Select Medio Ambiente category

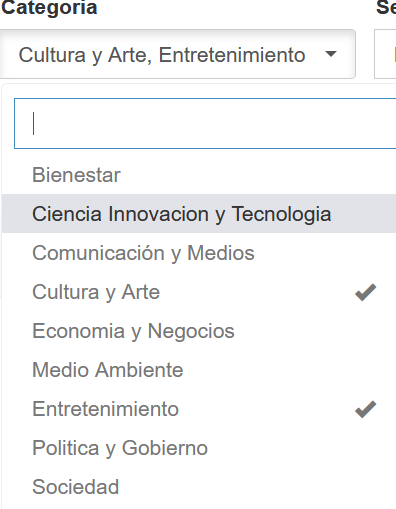199,370
